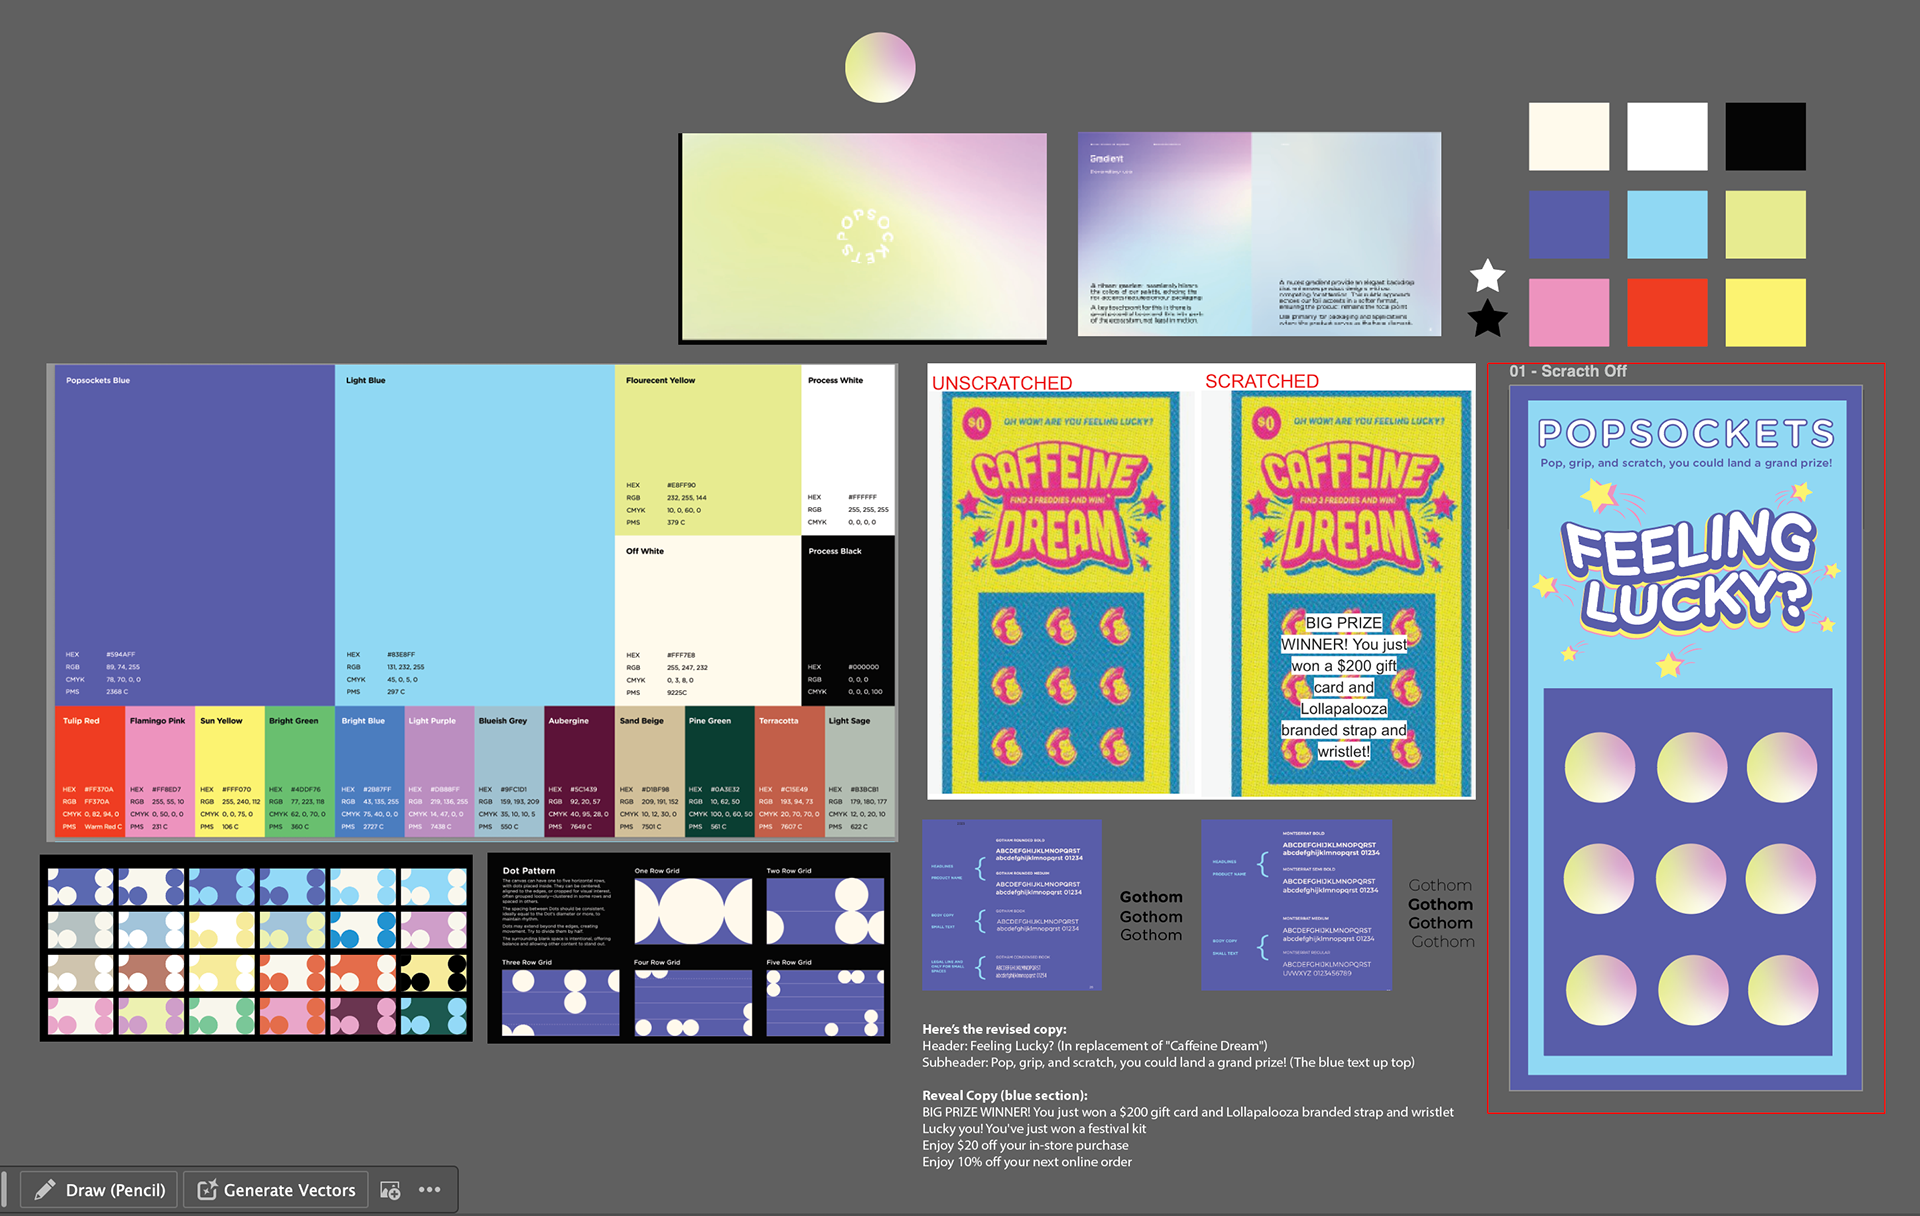
Task: Click the Draw (Pencil) button
Action: [x=100, y=1190]
